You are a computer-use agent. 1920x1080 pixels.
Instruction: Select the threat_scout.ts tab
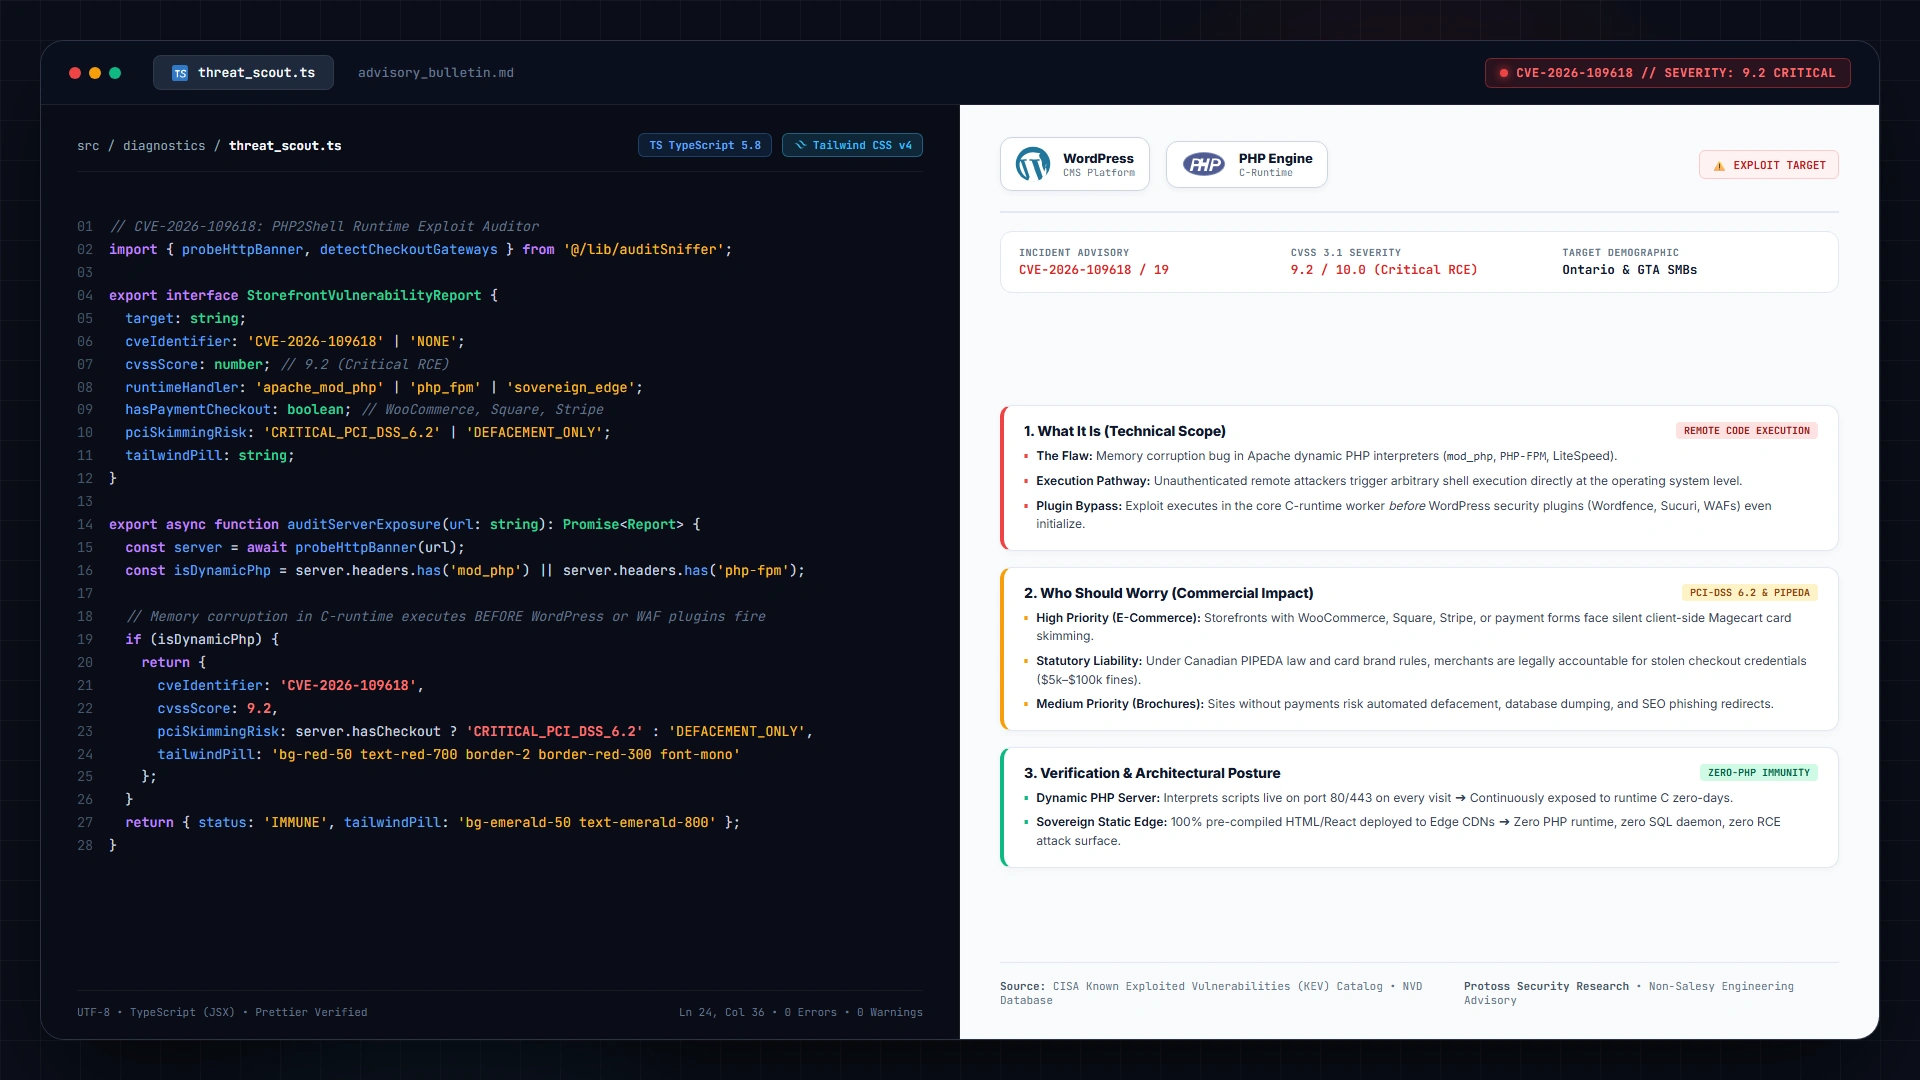(243, 73)
